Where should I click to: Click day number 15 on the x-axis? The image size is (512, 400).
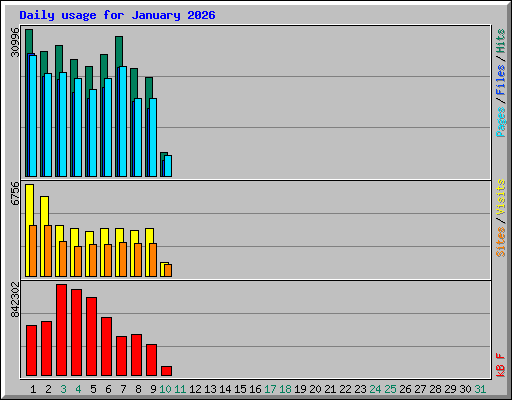(x=240, y=389)
